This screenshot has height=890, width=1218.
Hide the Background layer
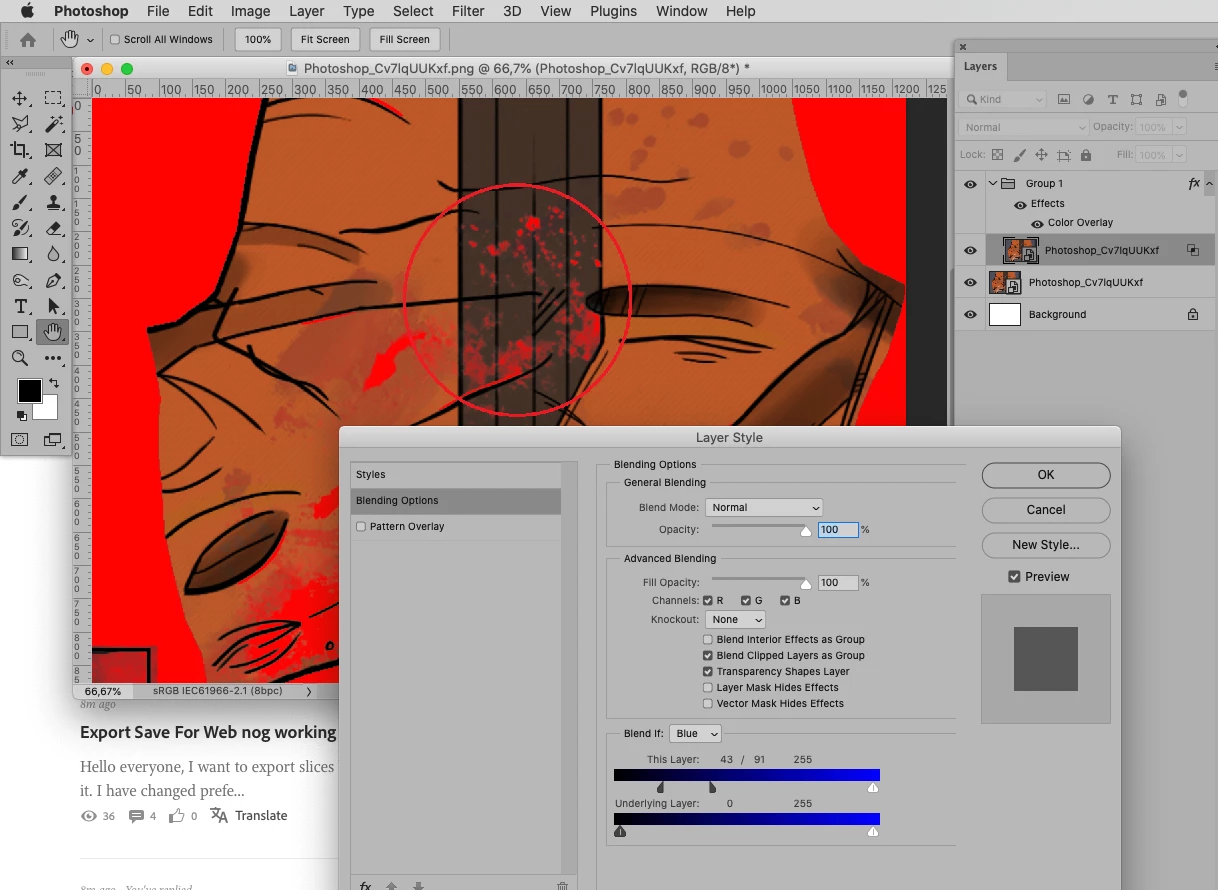[970, 314]
